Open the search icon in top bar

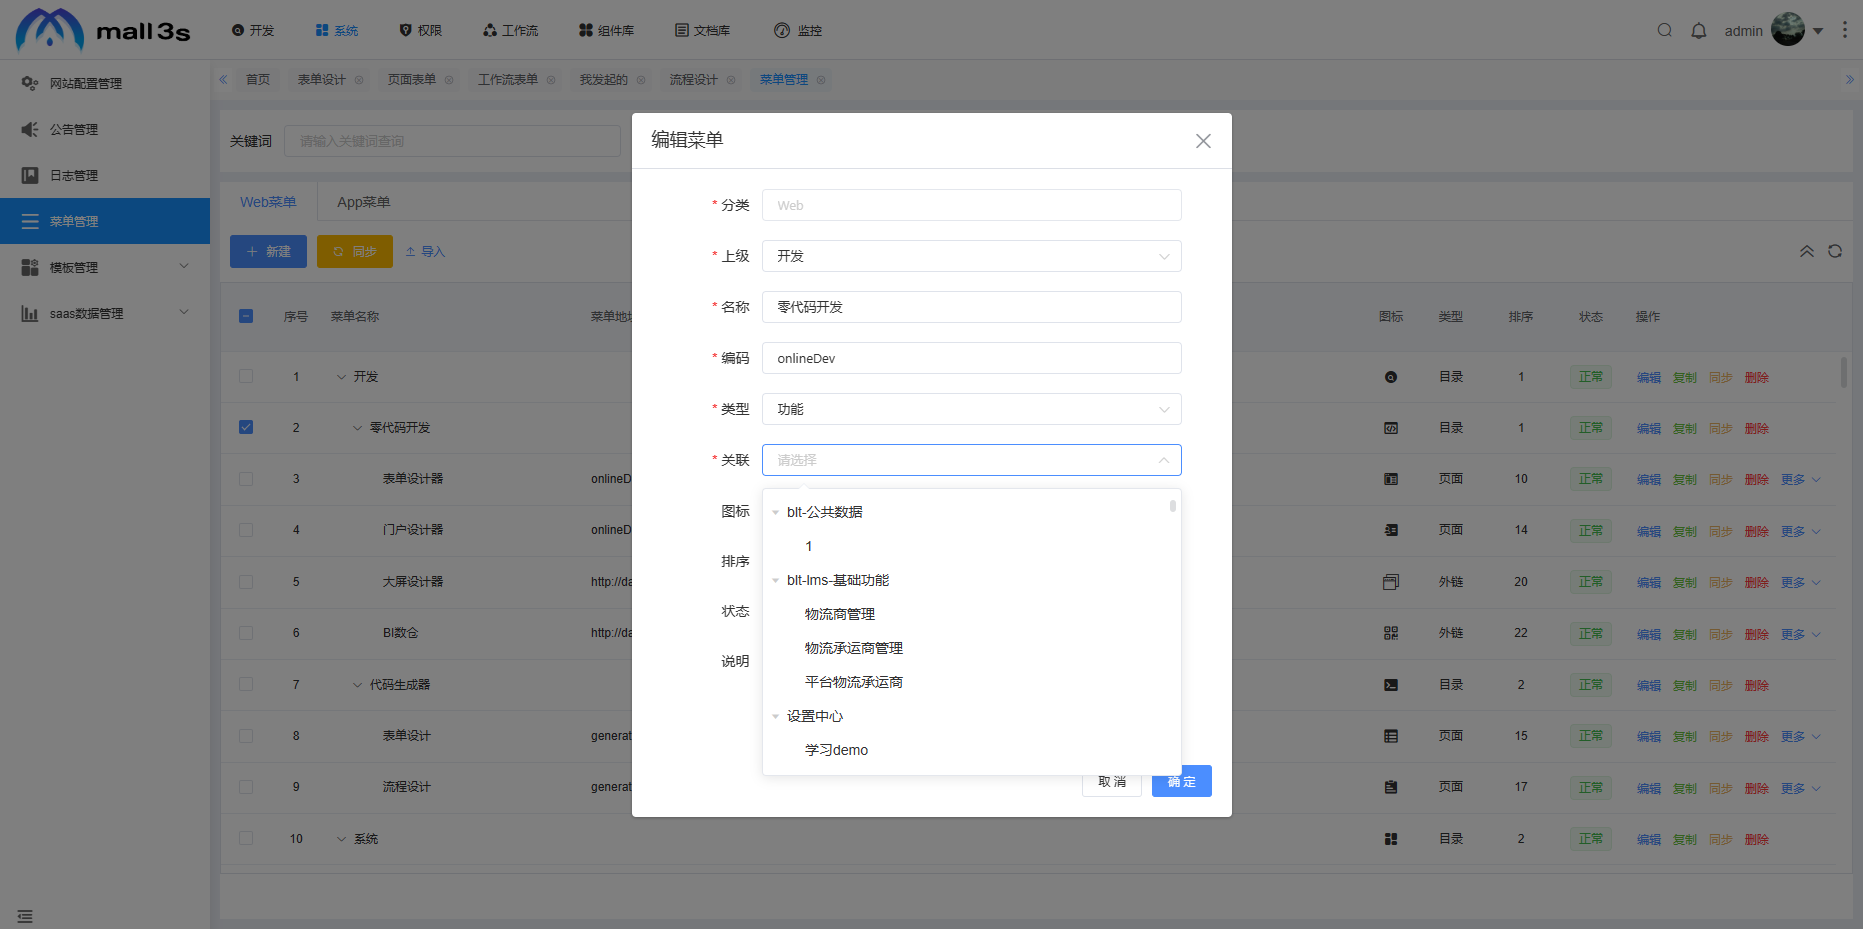[x=1665, y=30]
